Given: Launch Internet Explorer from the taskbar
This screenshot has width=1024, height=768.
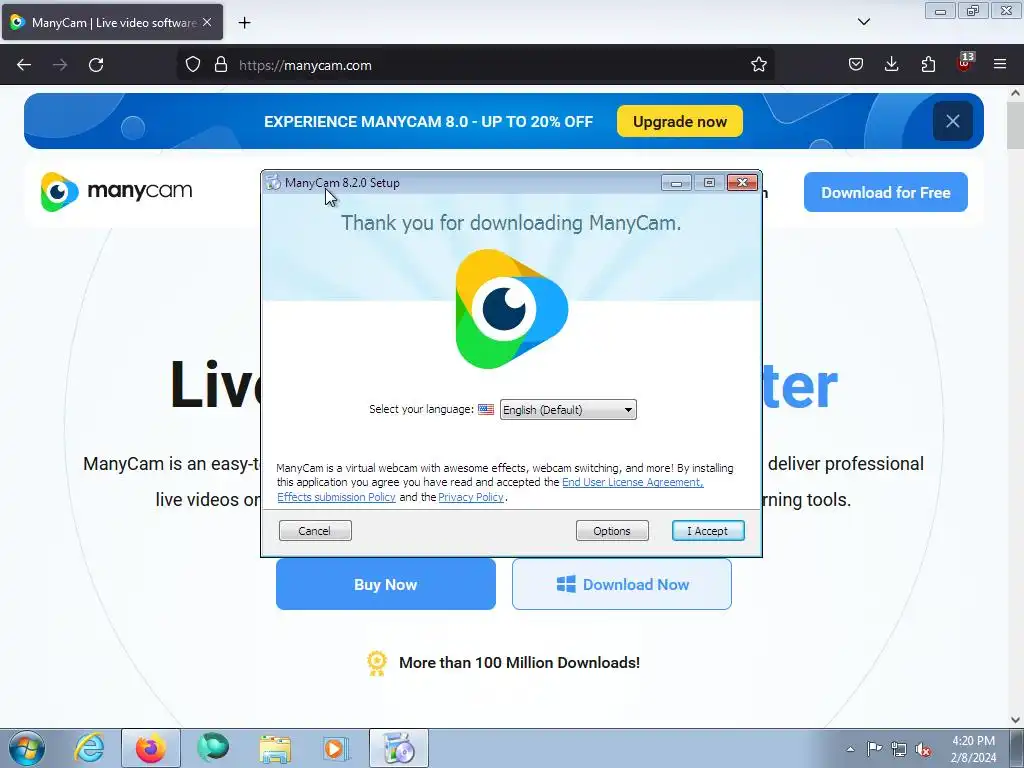Looking at the screenshot, I should pos(89,748).
